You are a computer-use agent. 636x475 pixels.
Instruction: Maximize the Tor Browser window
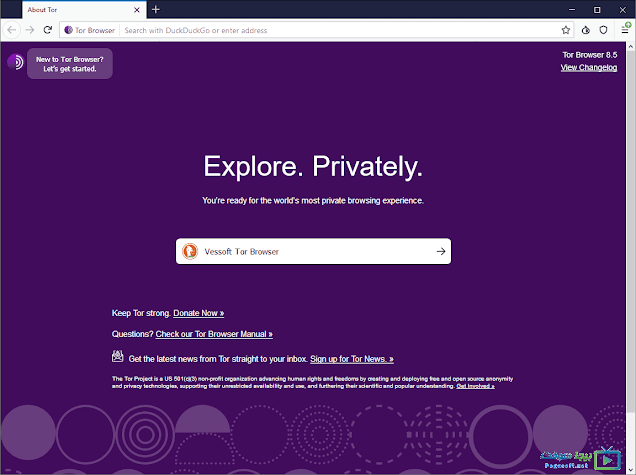(597, 10)
